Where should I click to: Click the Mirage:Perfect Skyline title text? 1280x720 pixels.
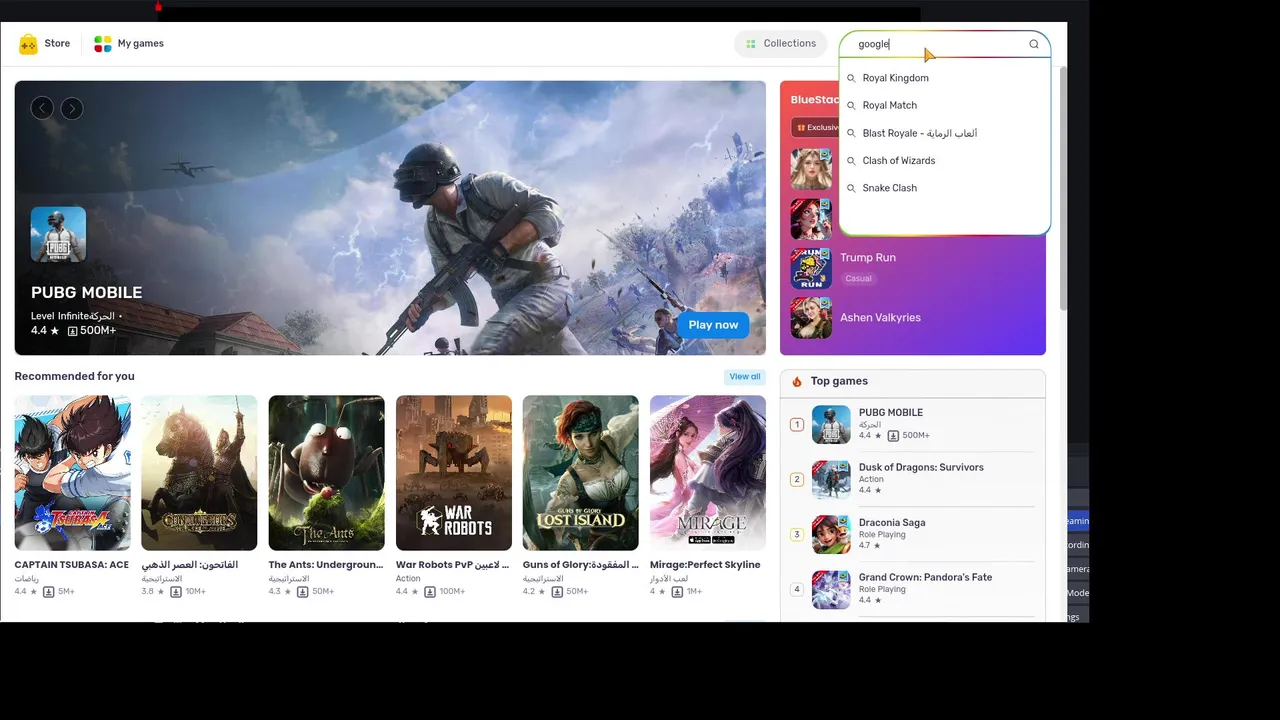[x=705, y=565]
